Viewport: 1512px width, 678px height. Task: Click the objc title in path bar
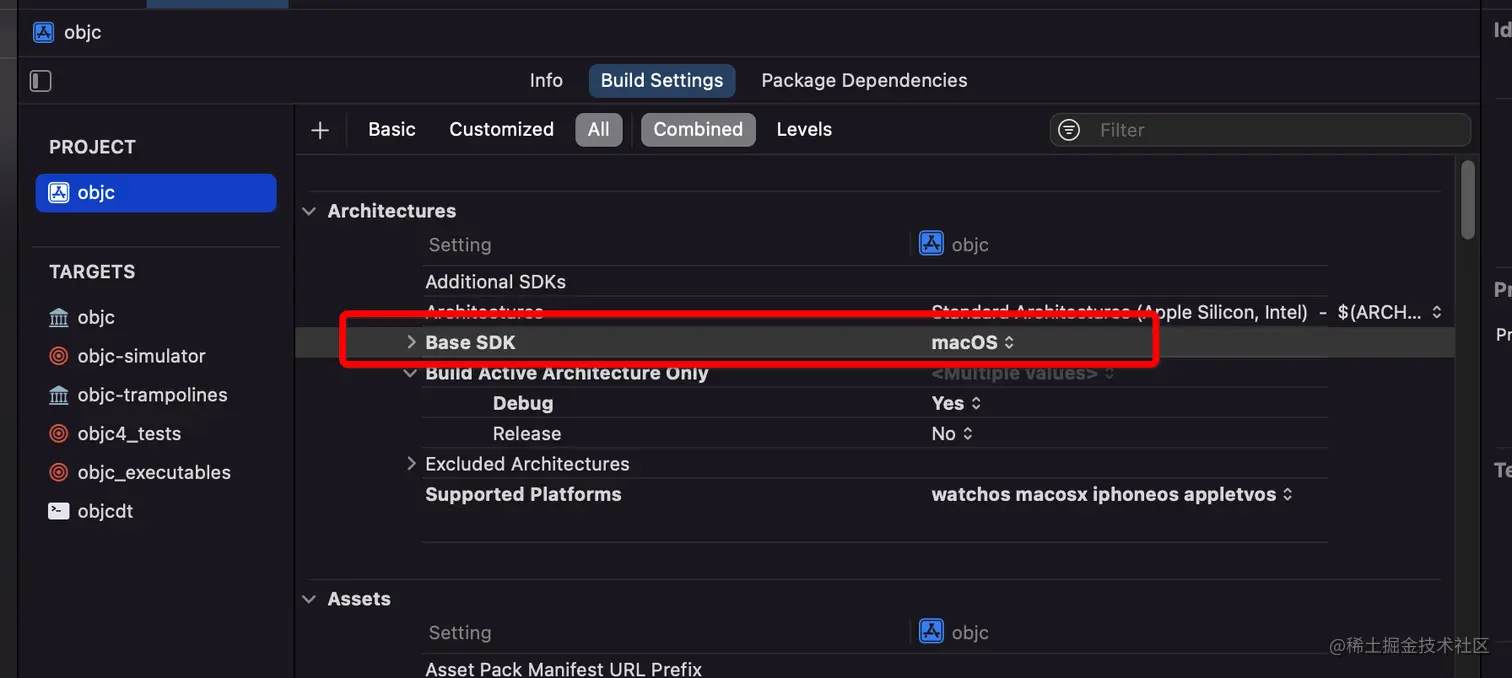[82, 32]
